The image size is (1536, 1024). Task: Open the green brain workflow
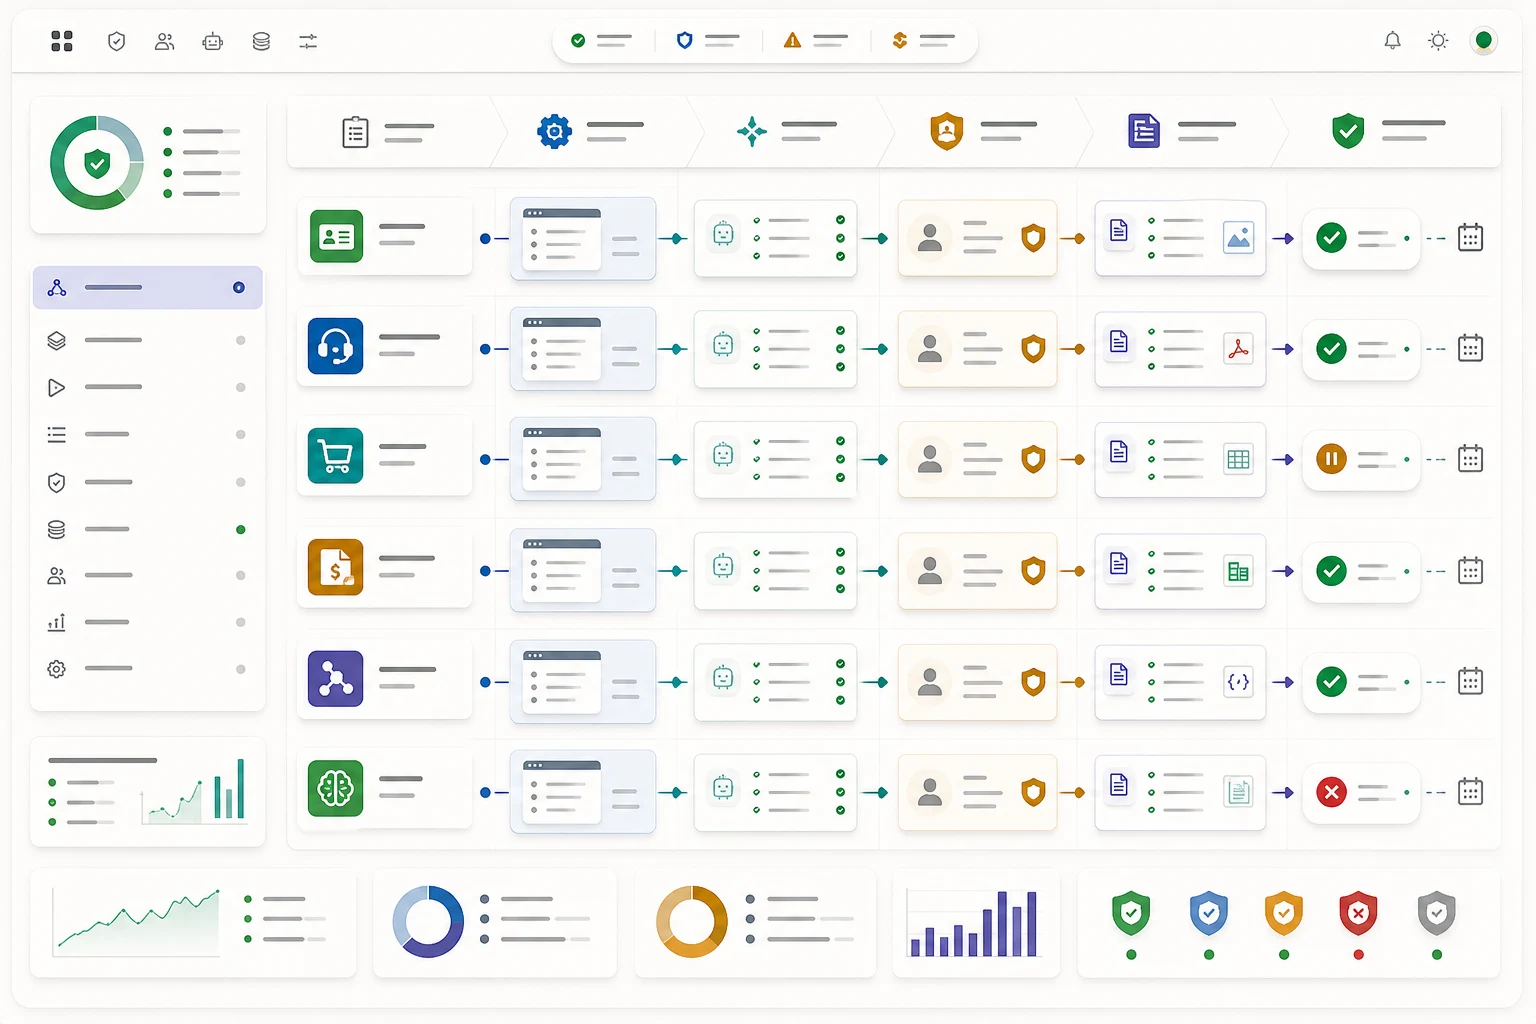(x=384, y=789)
